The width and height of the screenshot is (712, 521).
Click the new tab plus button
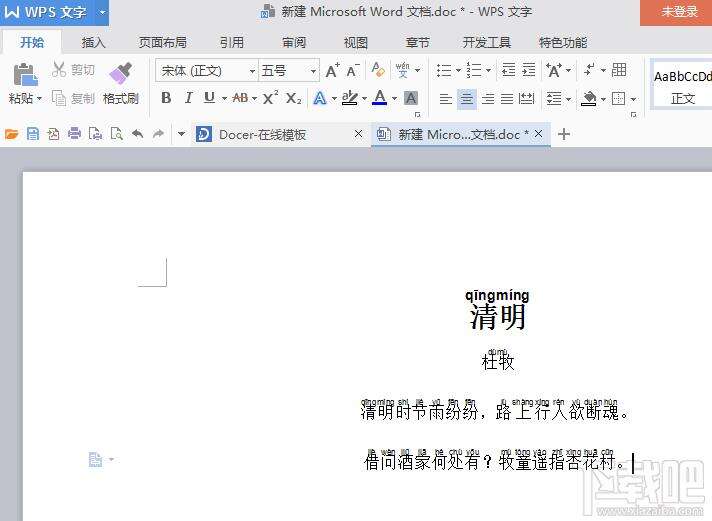564,134
